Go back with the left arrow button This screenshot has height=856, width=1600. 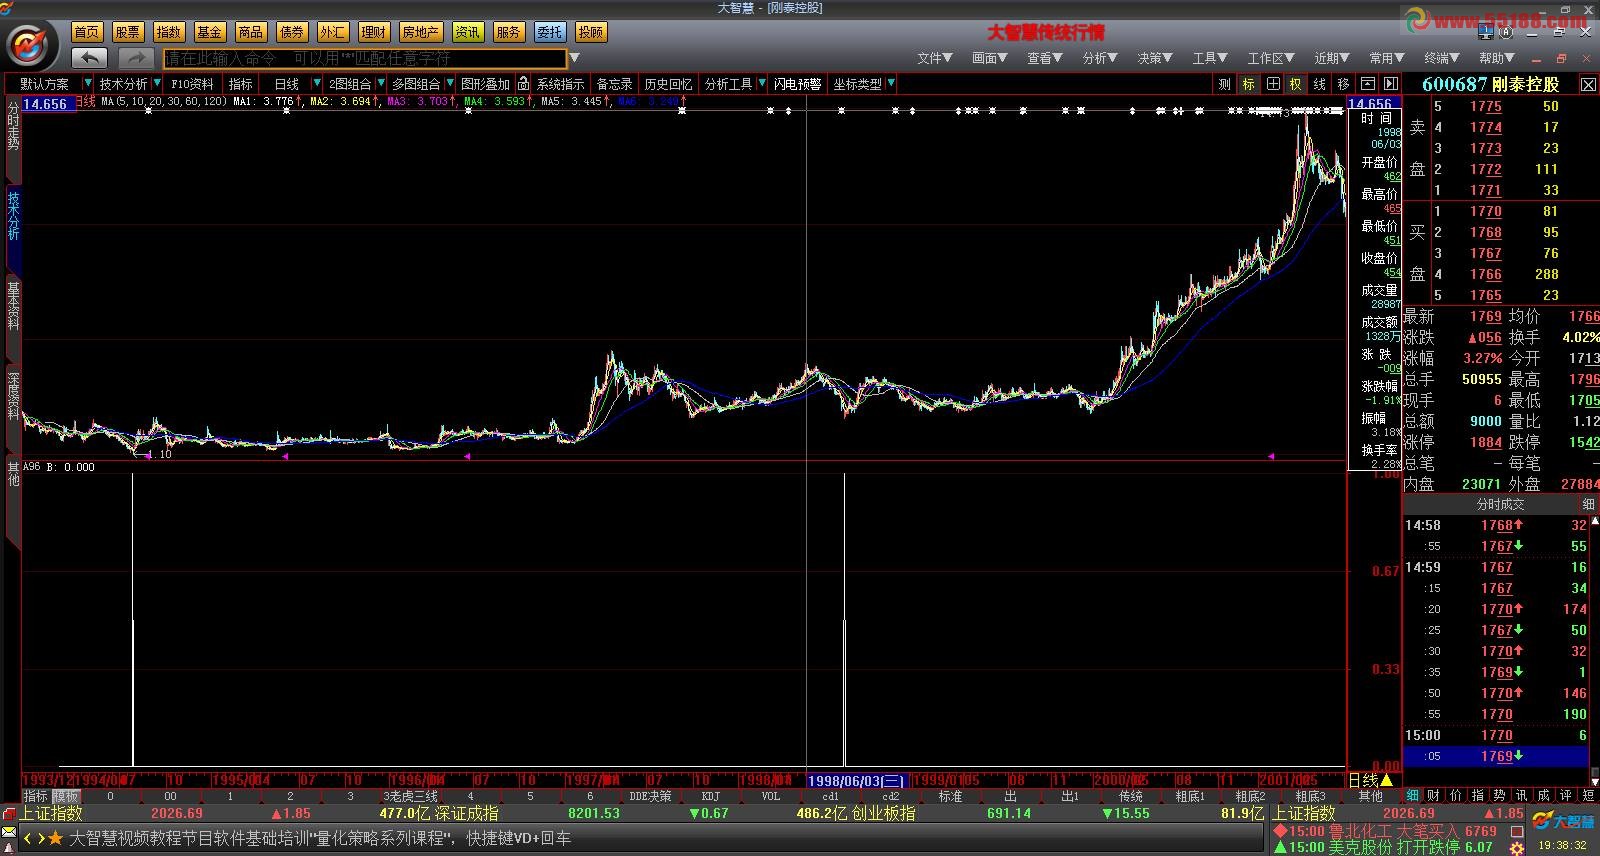coord(90,58)
